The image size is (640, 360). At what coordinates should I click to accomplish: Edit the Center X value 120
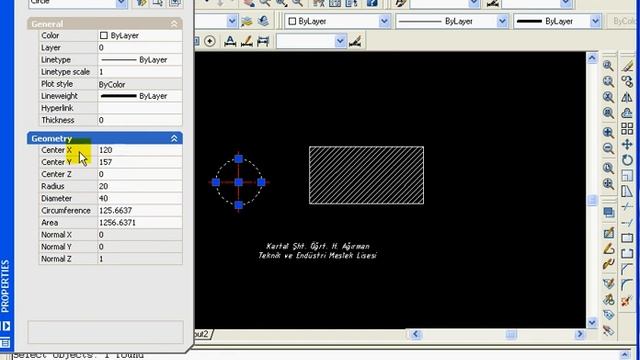click(x=140, y=150)
